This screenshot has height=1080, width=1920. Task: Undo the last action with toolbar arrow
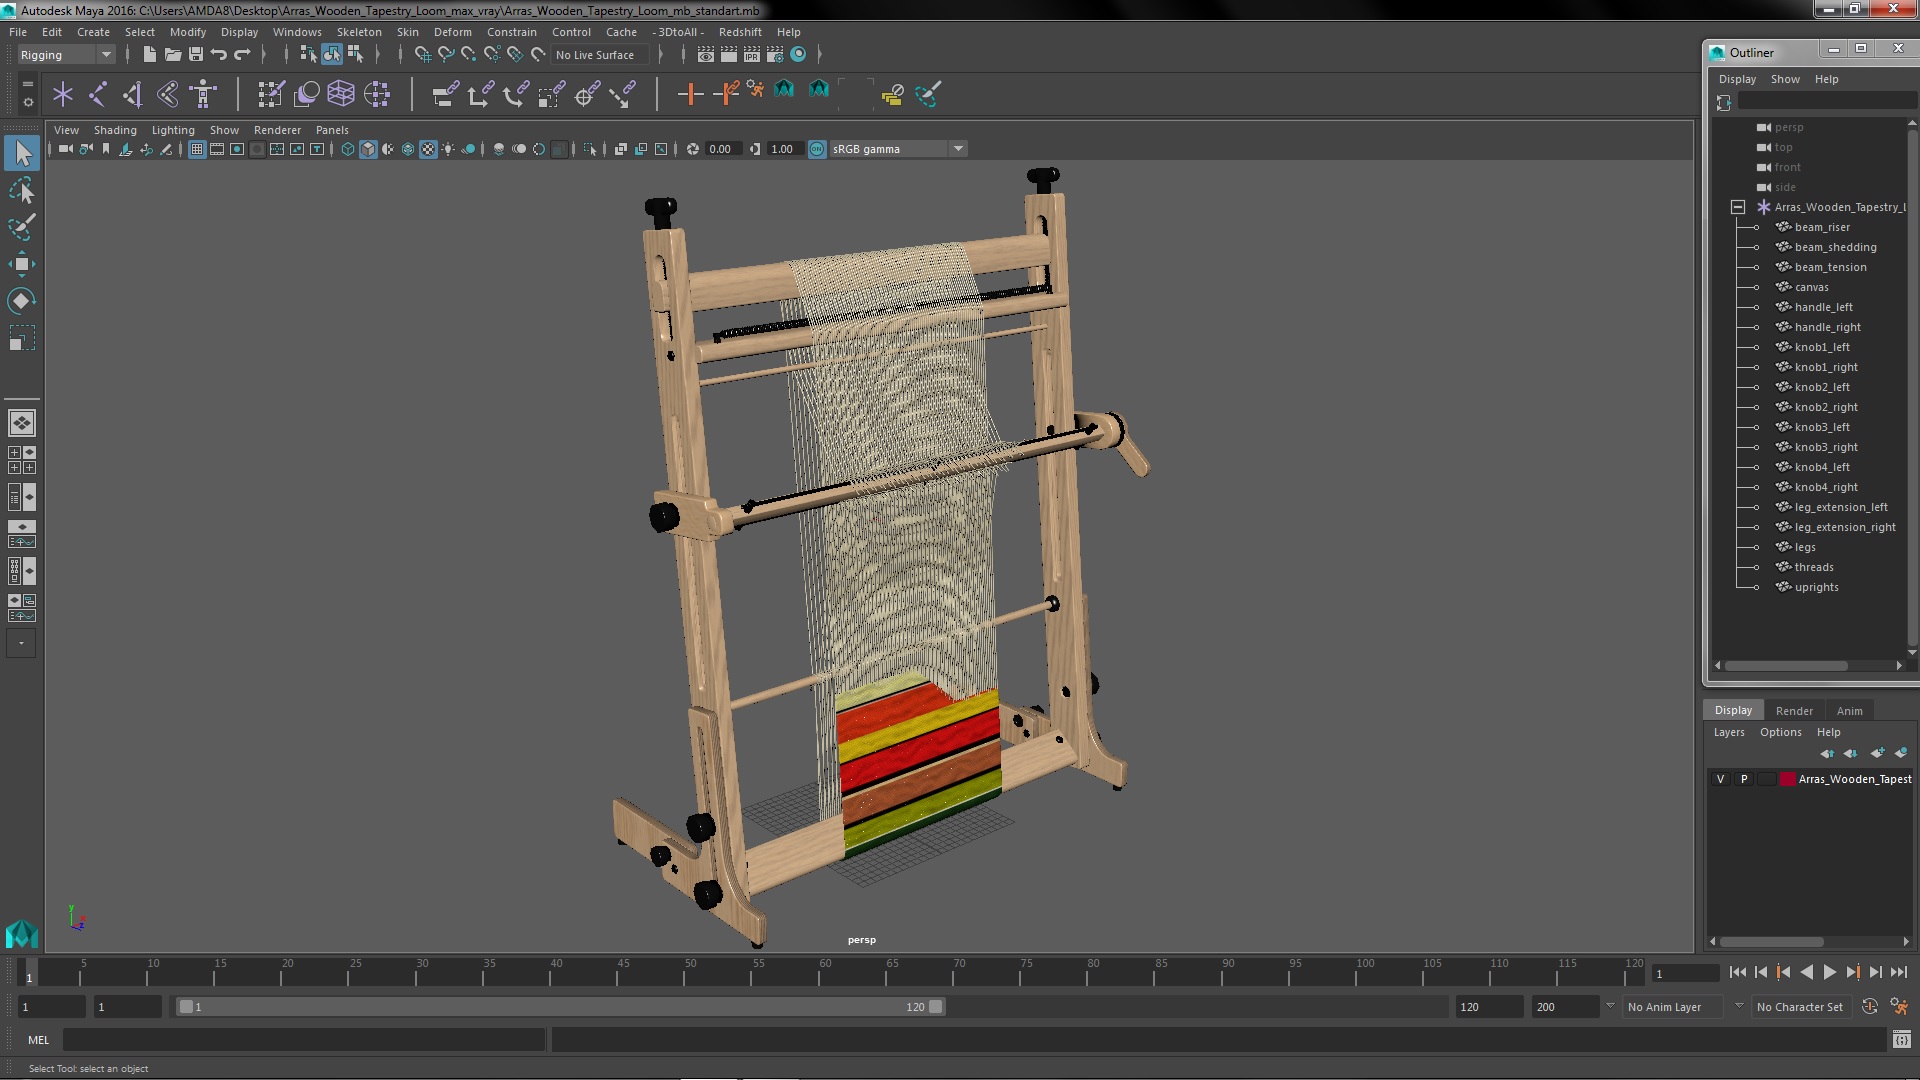point(219,55)
